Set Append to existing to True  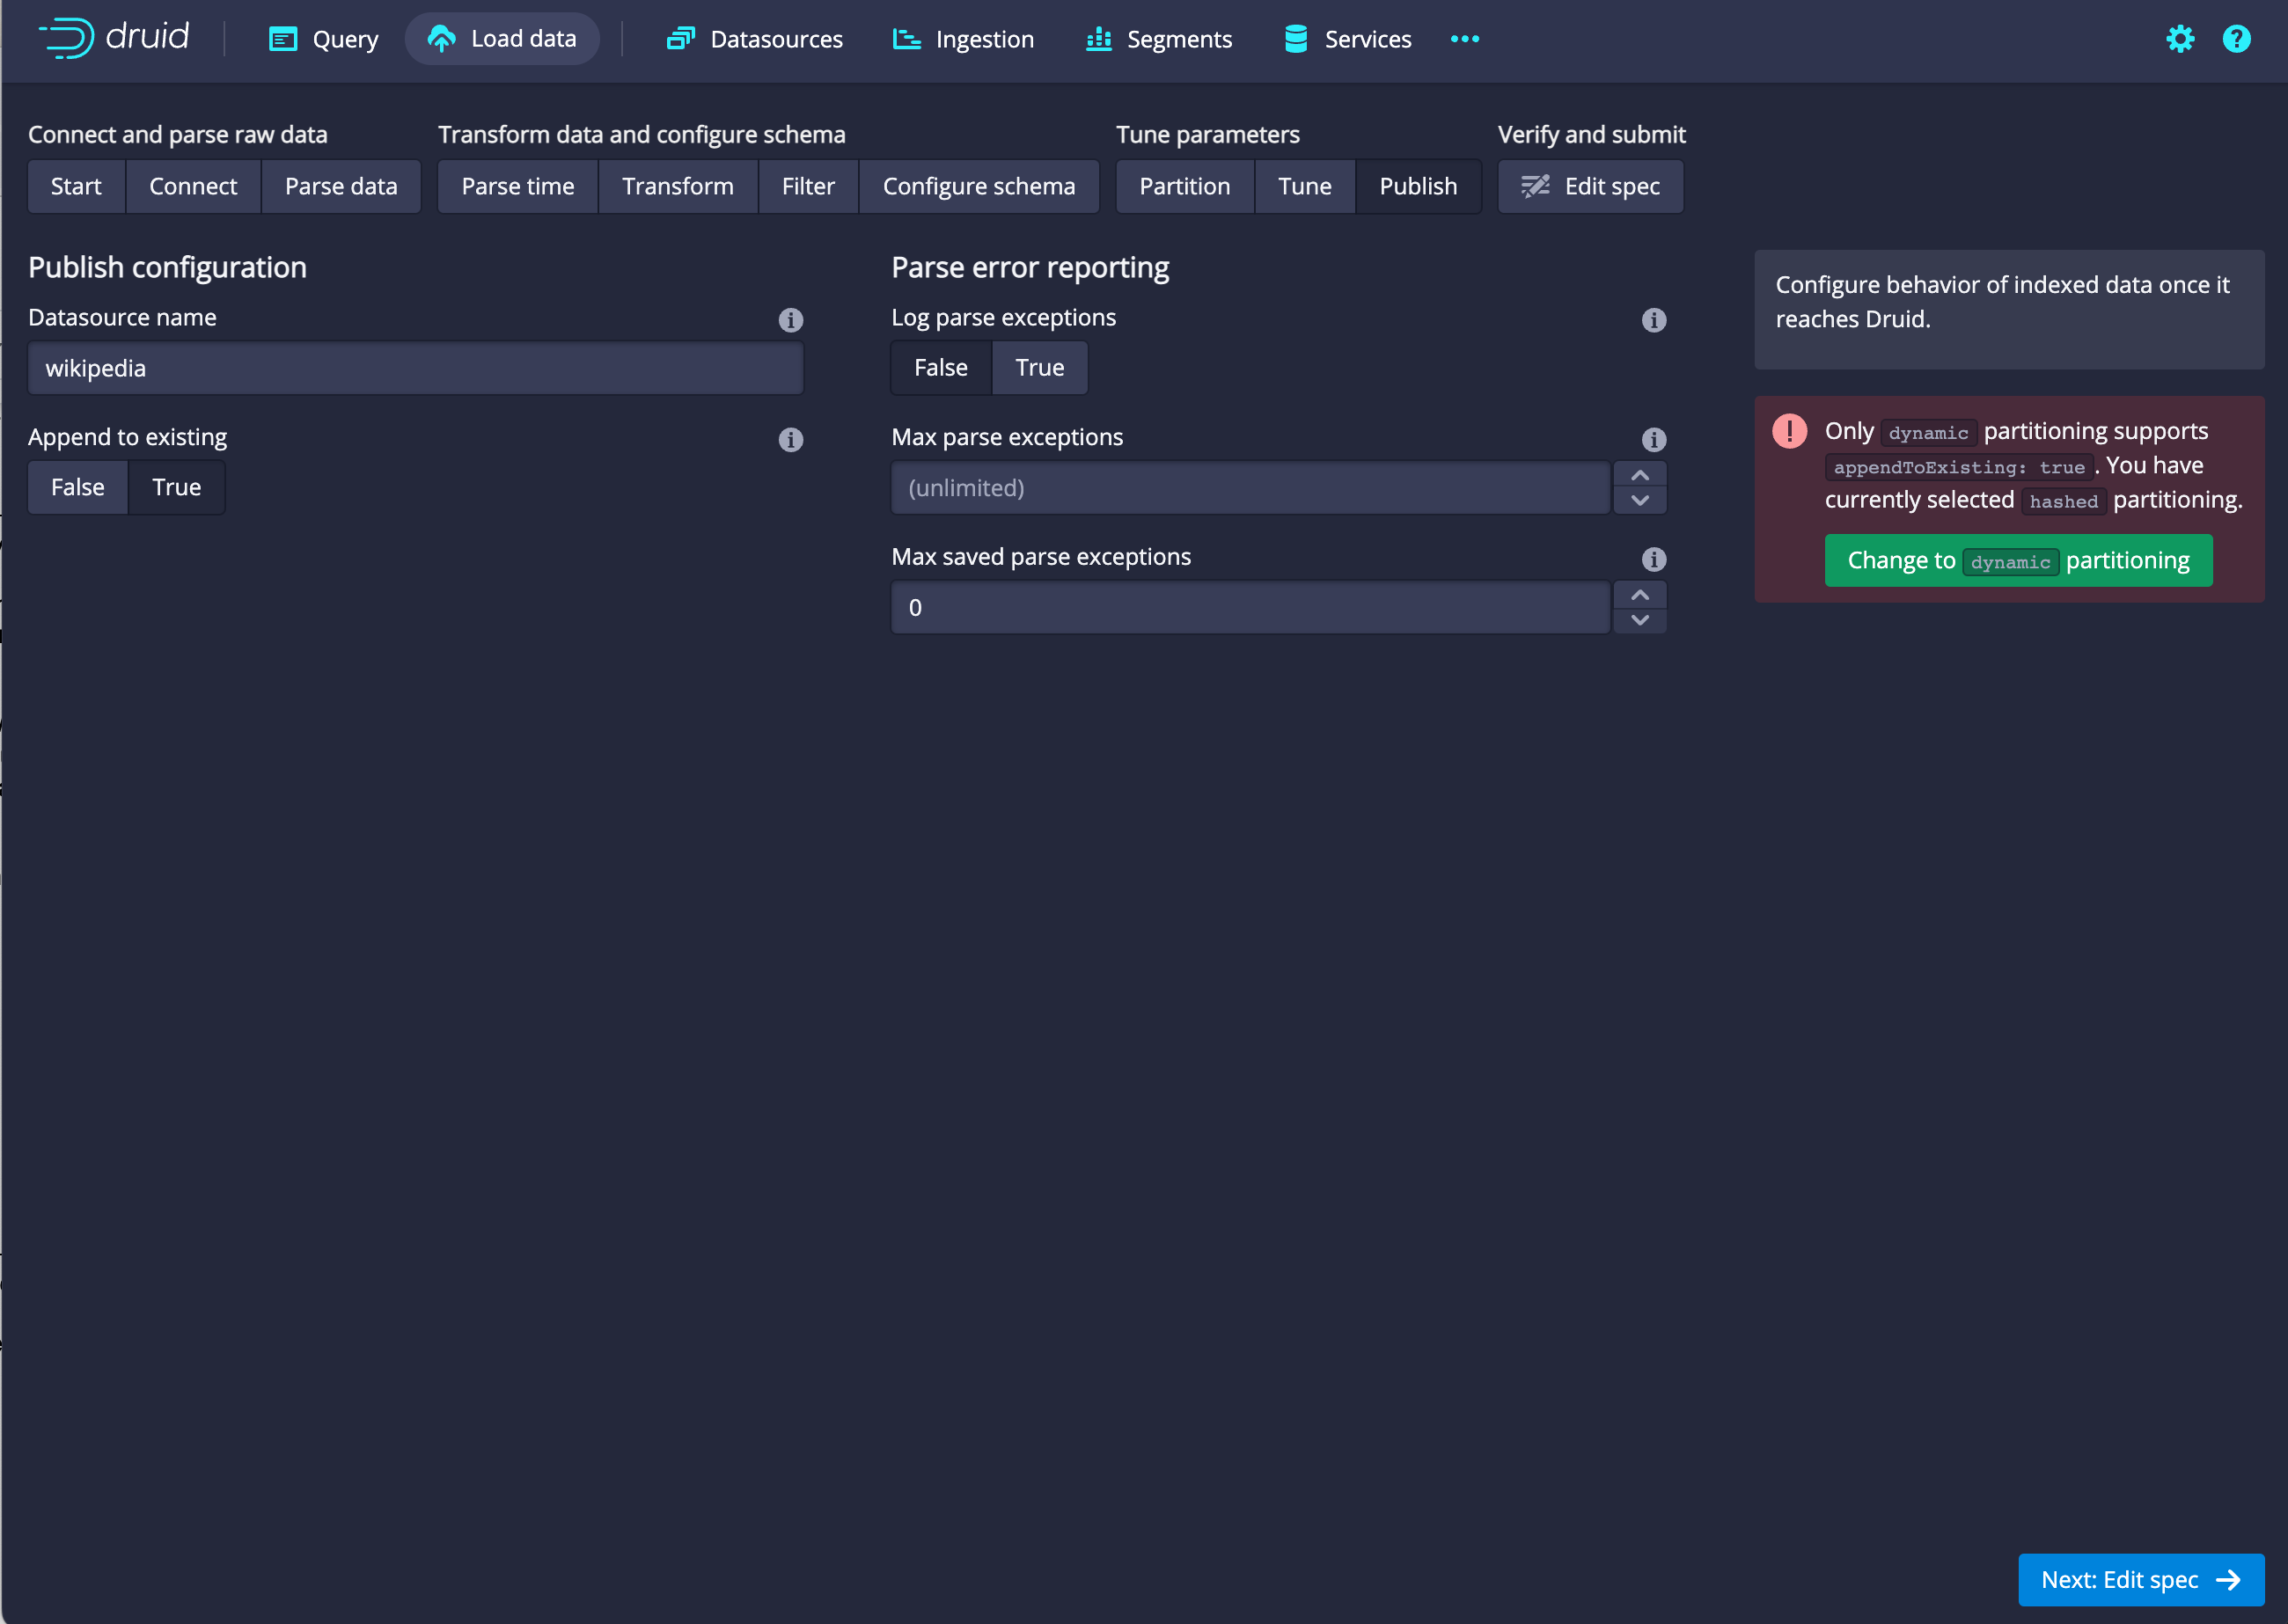coord(176,487)
